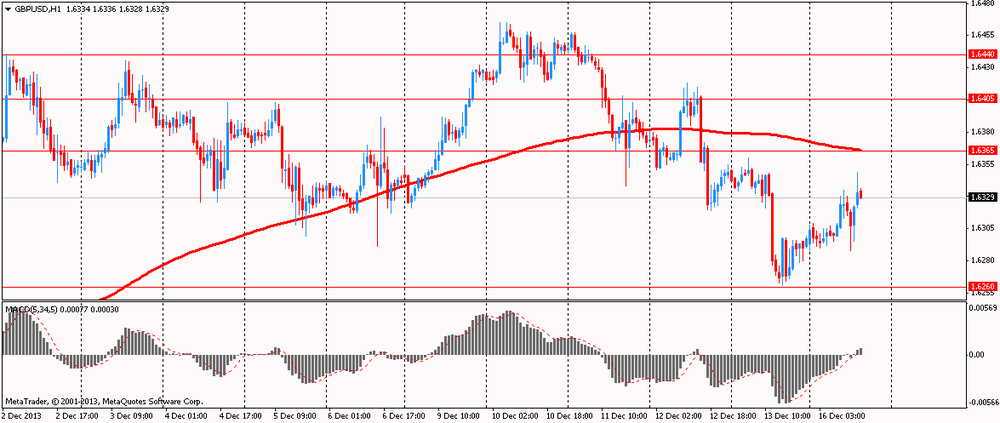This screenshot has height=423, width=1000.
Task: Click the 3 Dec 09:00 time label
Action: click(x=133, y=415)
